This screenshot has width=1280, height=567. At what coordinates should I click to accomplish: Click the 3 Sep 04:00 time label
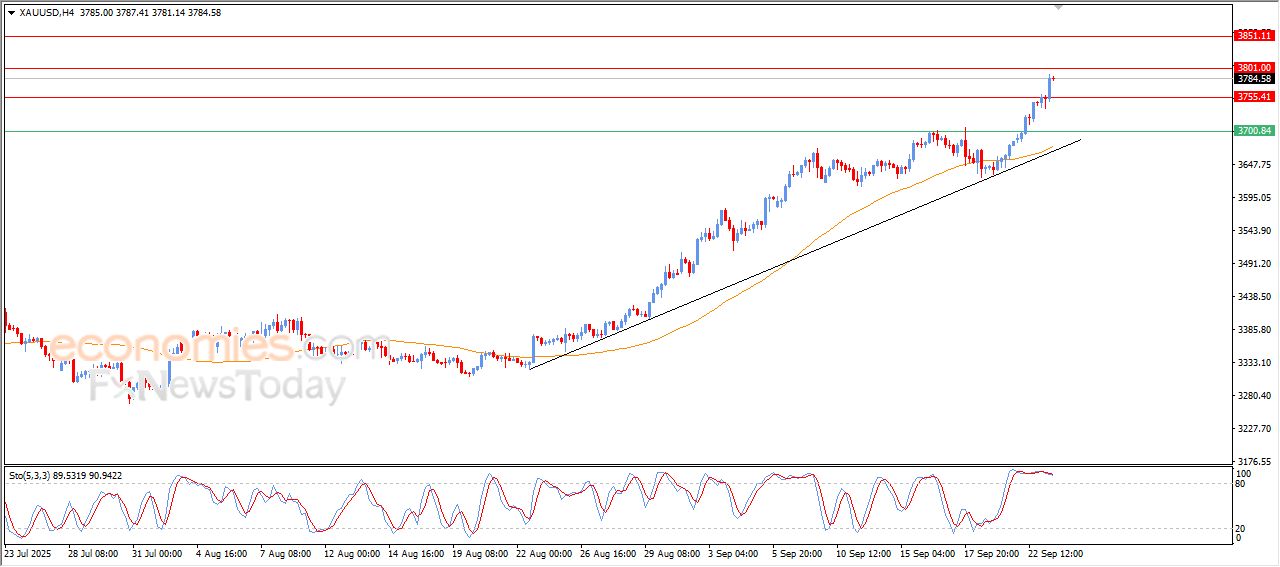click(734, 552)
